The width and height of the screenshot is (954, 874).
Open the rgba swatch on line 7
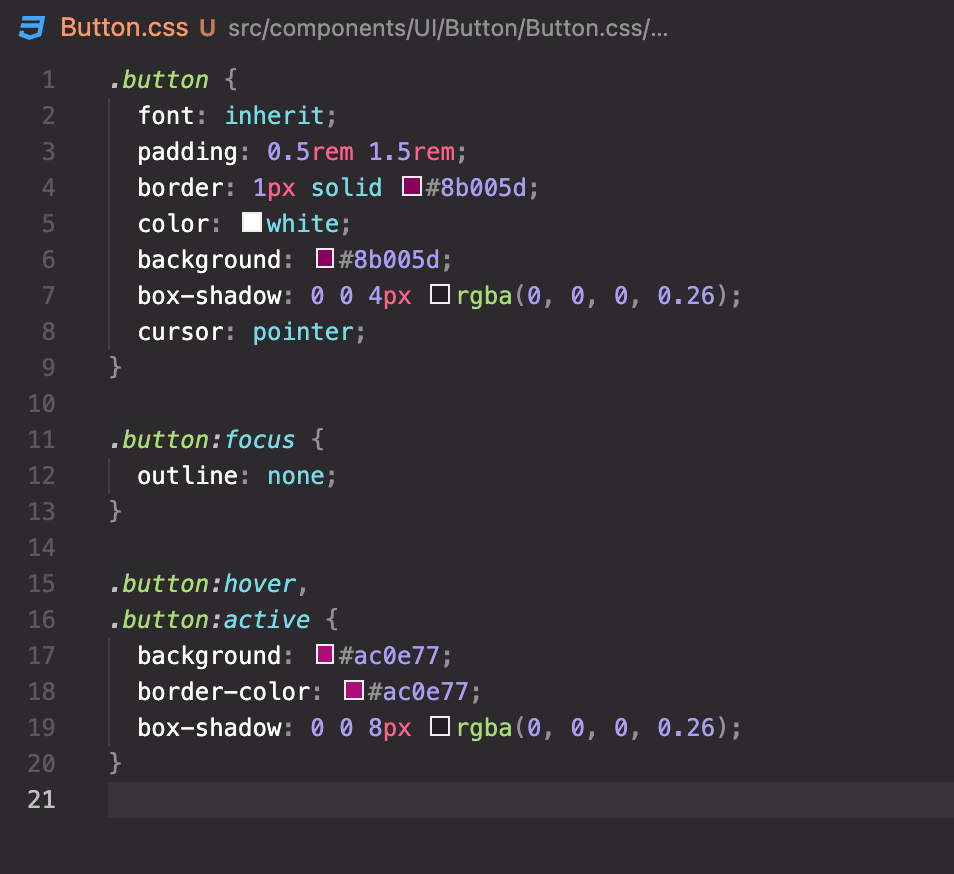point(440,294)
